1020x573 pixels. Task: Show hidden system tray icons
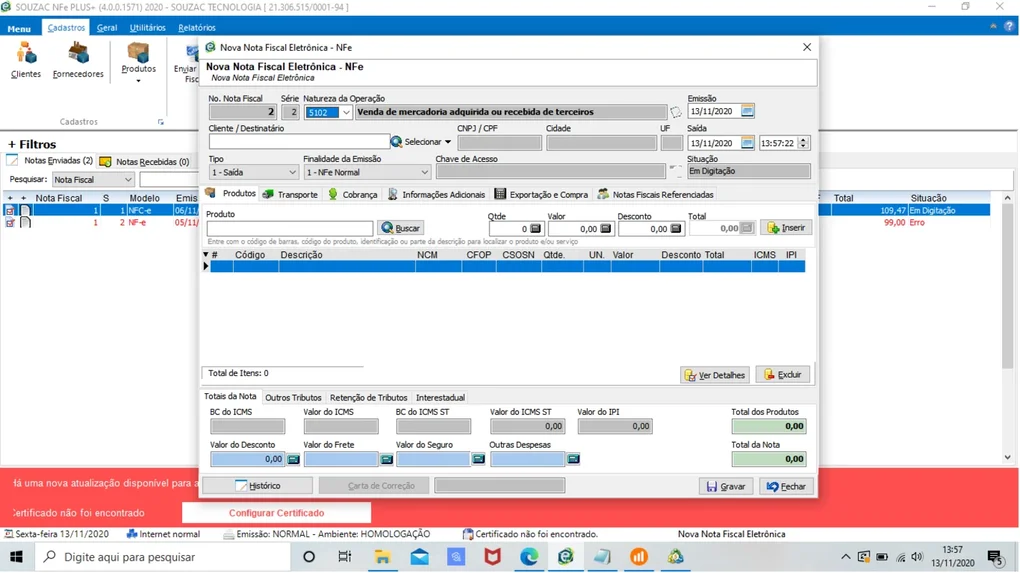tap(846, 557)
